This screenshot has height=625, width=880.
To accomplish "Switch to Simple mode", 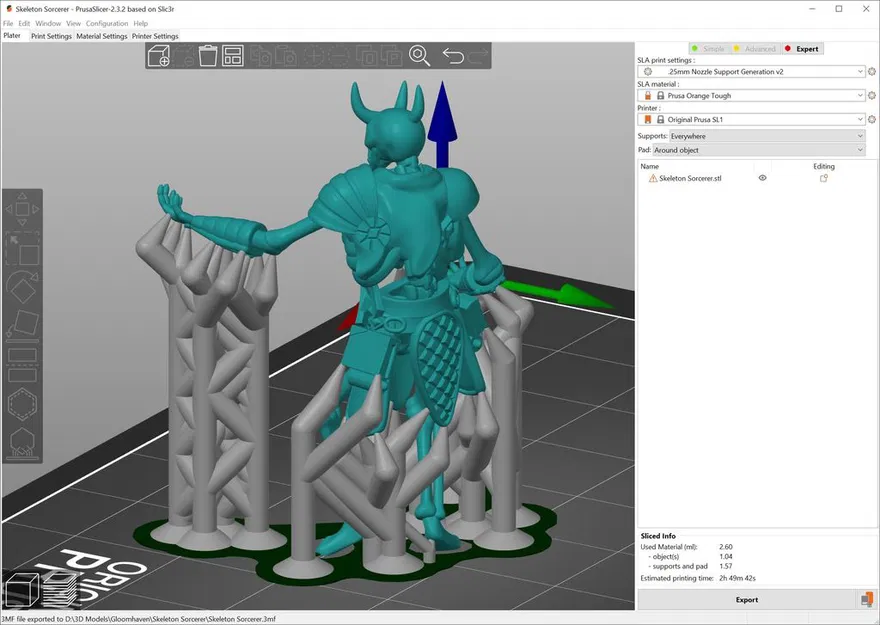I will point(711,48).
